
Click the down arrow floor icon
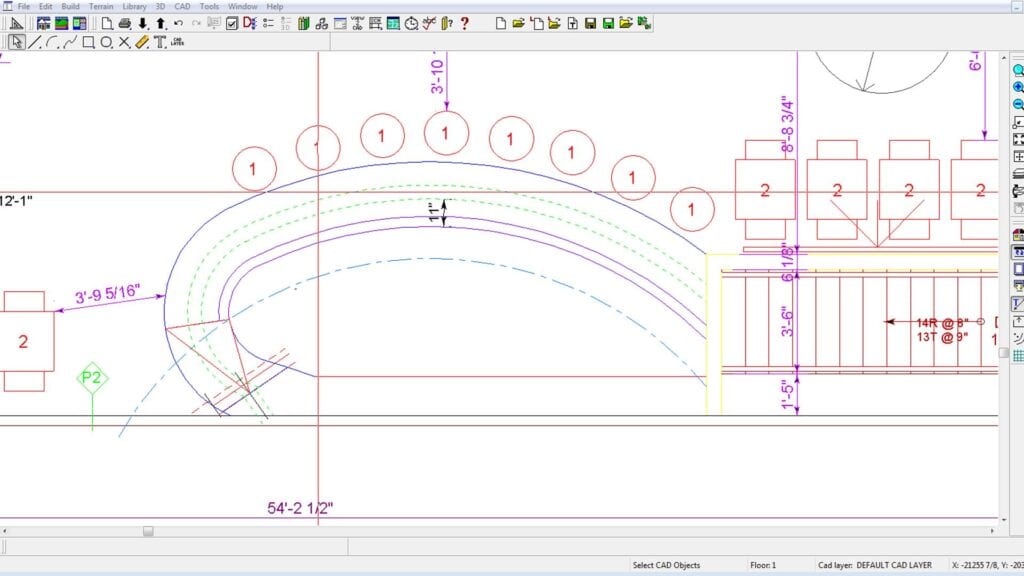(143, 24)
